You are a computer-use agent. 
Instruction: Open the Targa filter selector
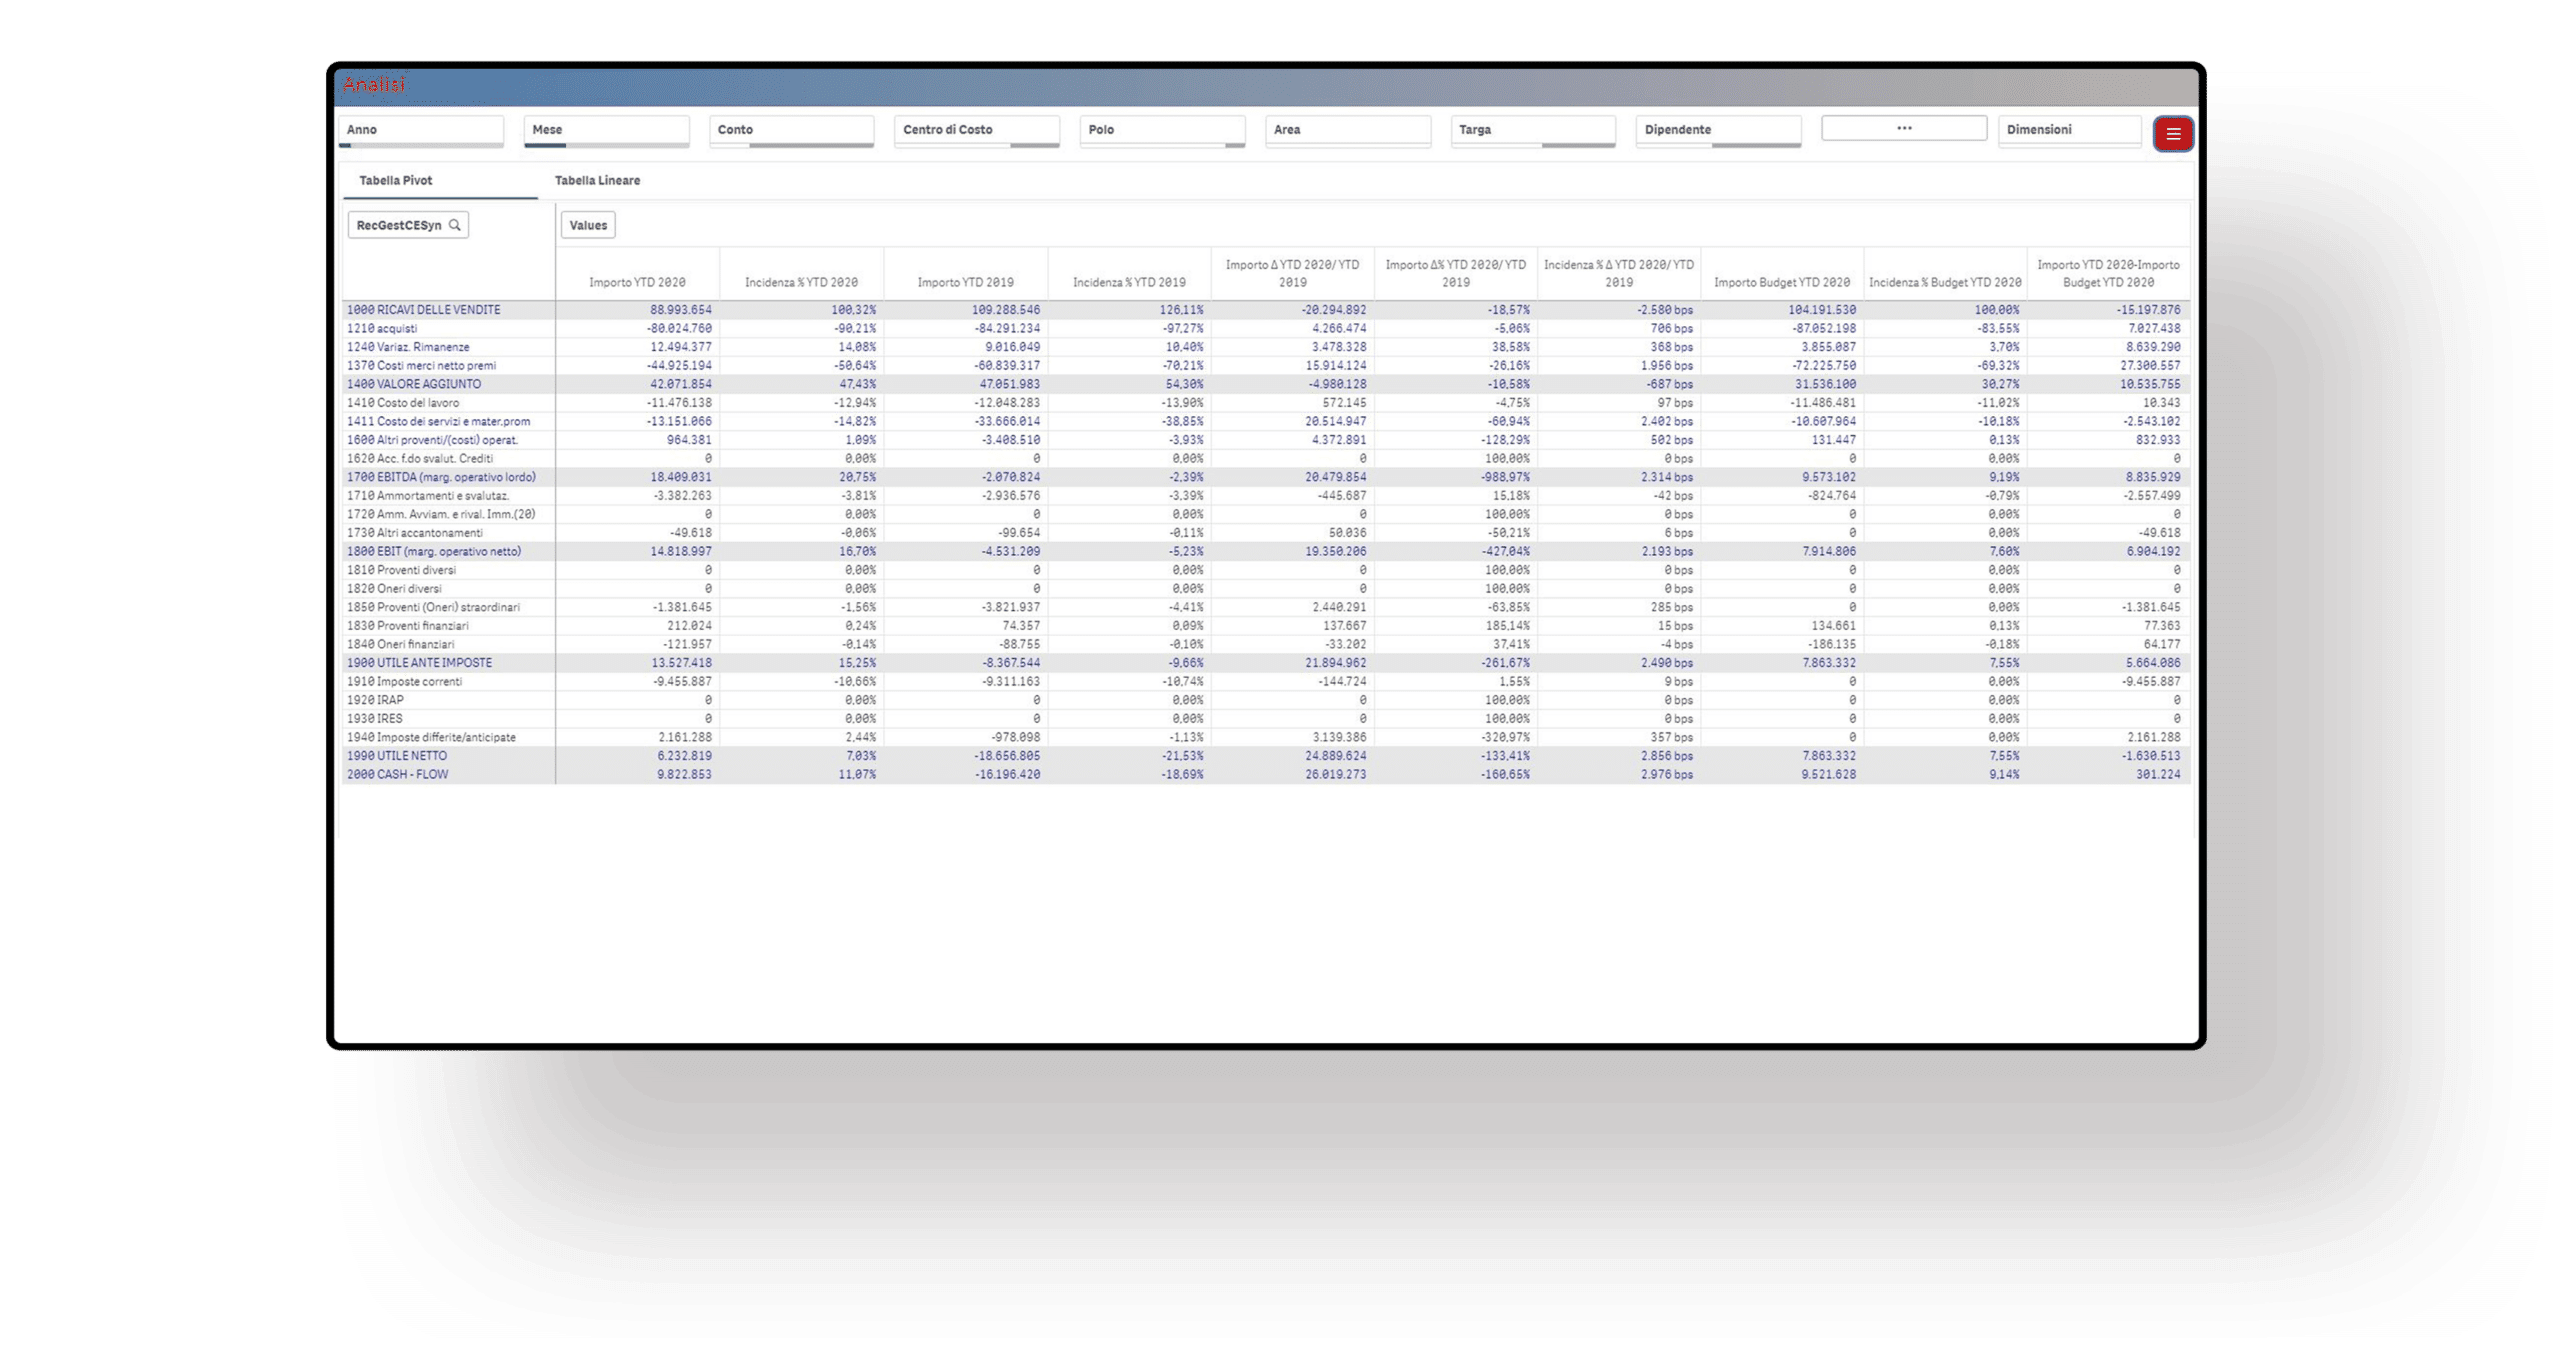(1532, 130)
